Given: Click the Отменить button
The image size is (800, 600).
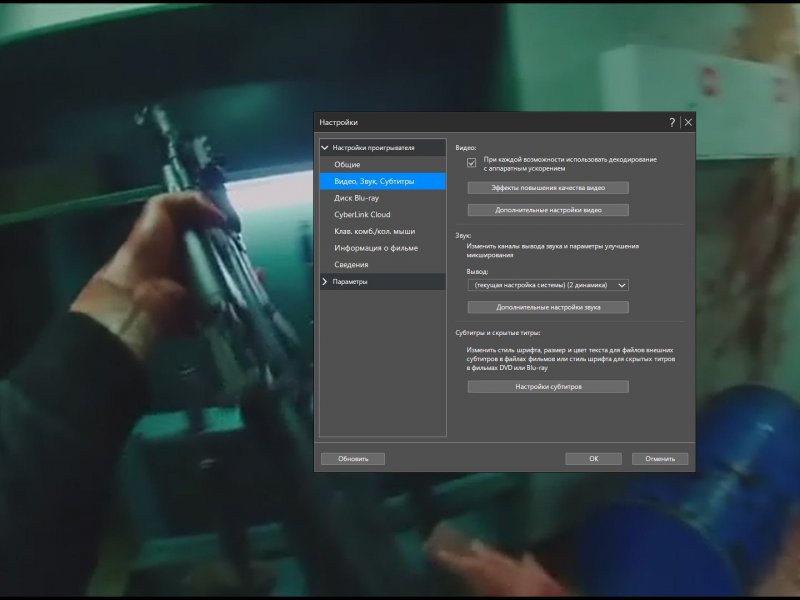Looking at the screenshot, I should pos(660,459).
